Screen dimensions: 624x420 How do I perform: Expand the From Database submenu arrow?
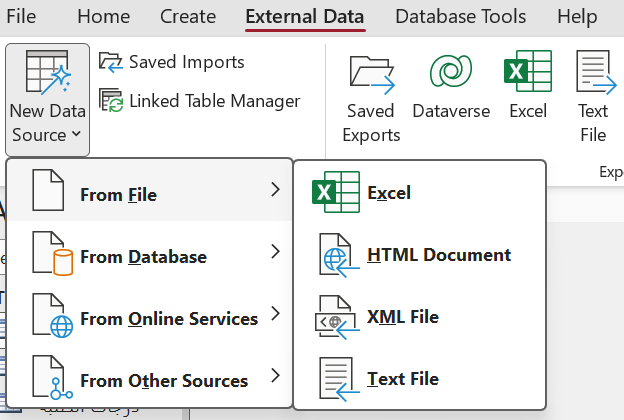[x=275, y=252]
